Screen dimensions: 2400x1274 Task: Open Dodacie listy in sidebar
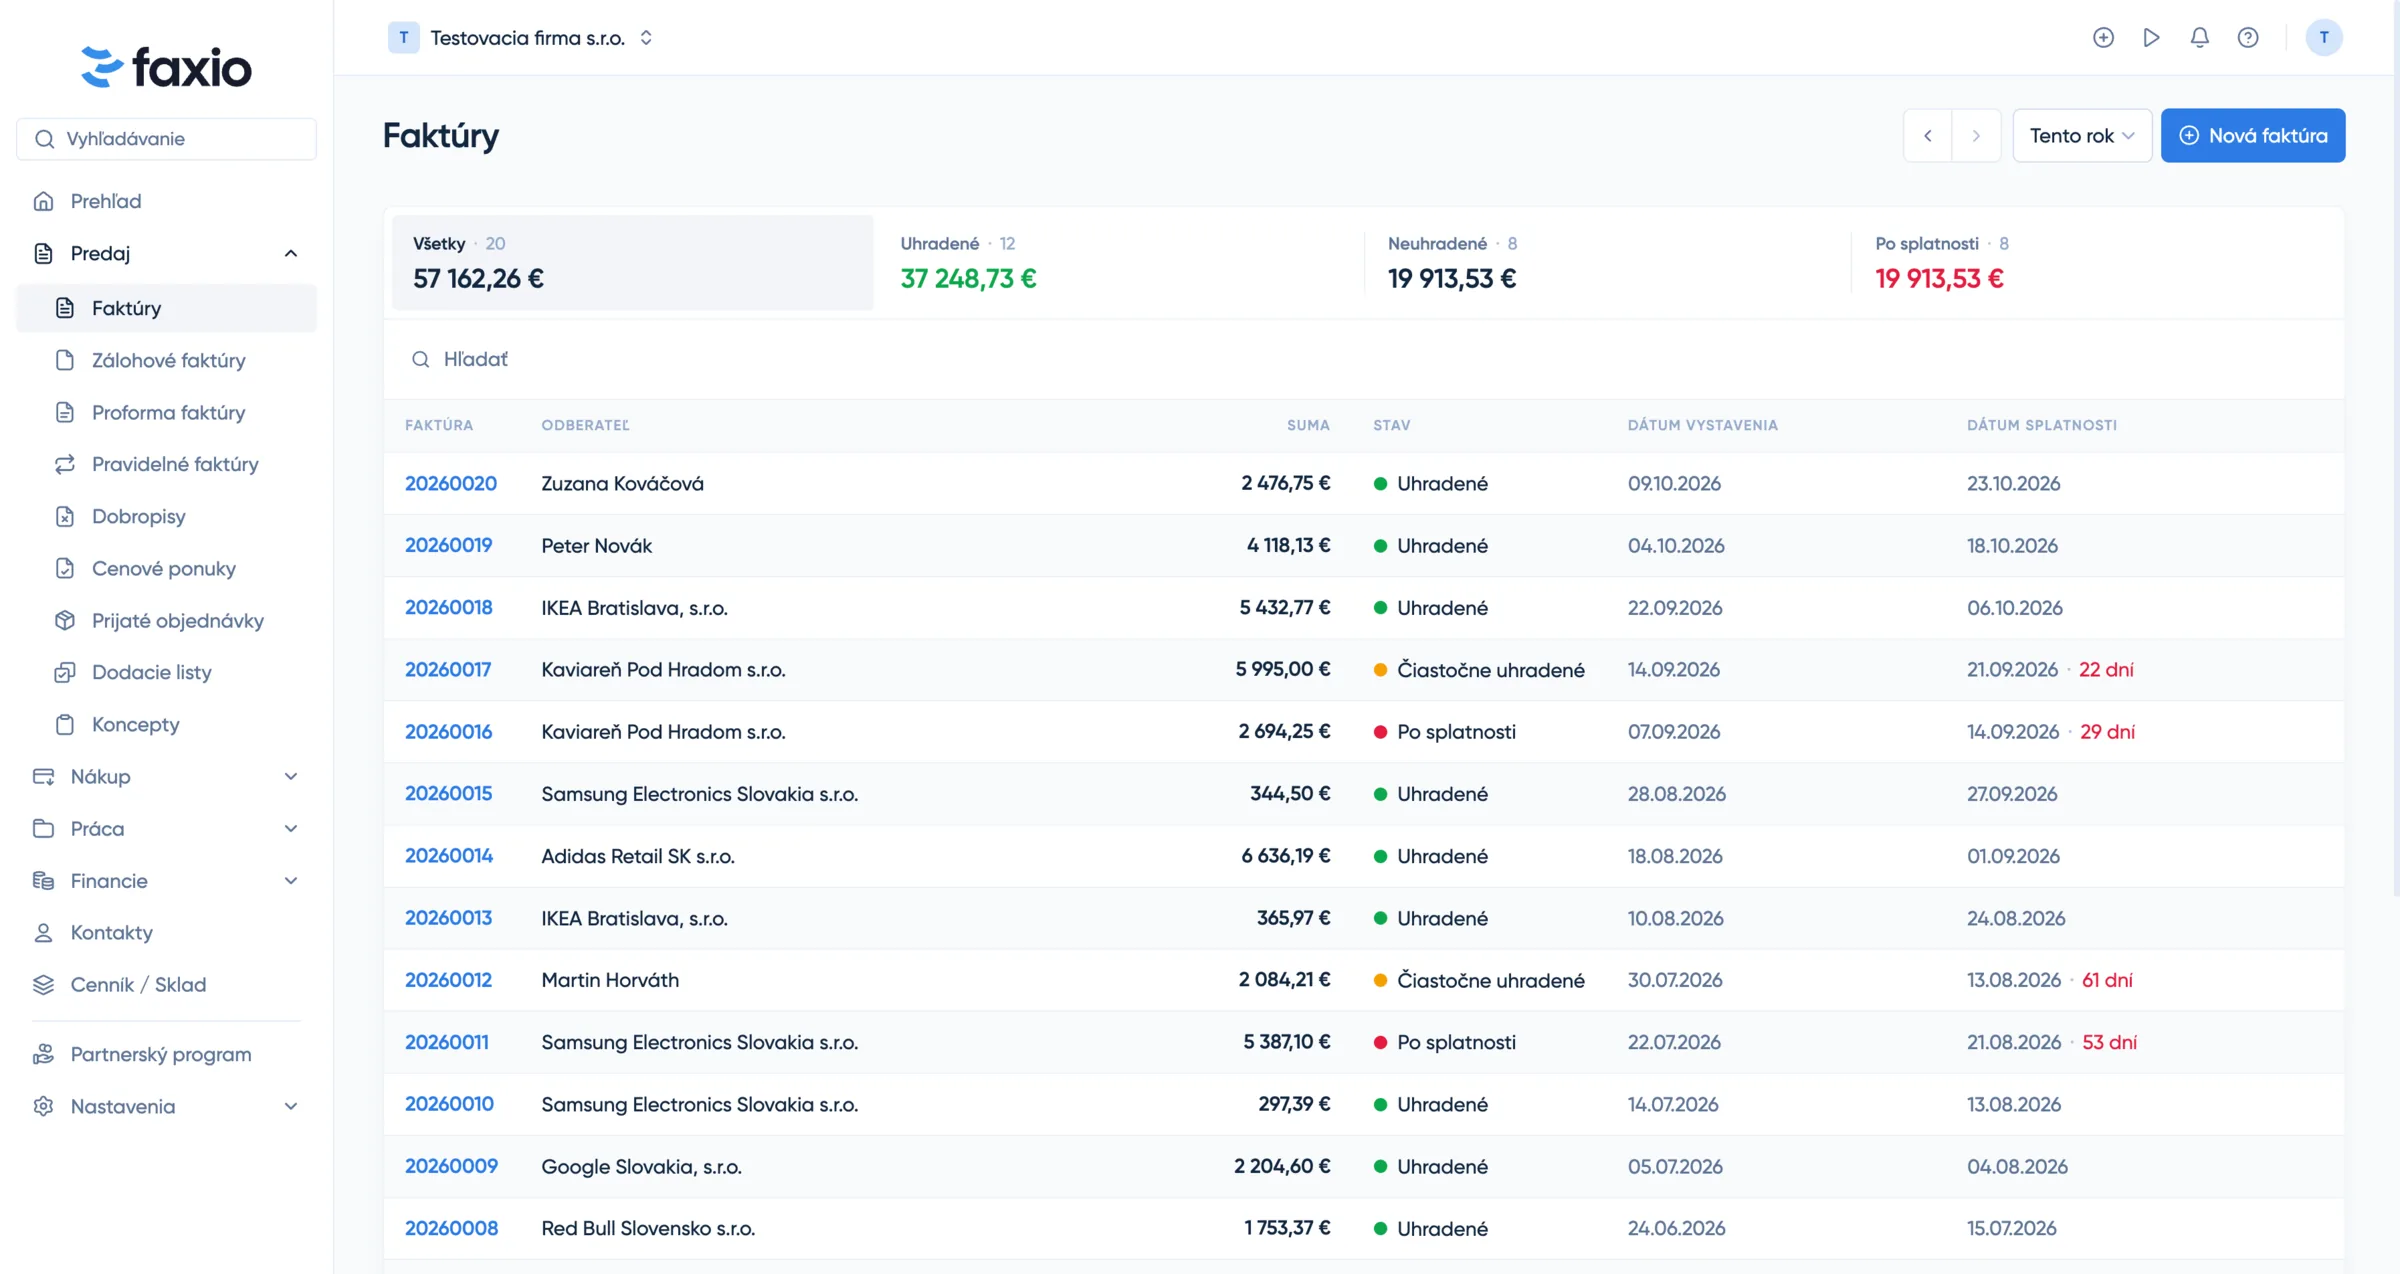click(167, 672)
